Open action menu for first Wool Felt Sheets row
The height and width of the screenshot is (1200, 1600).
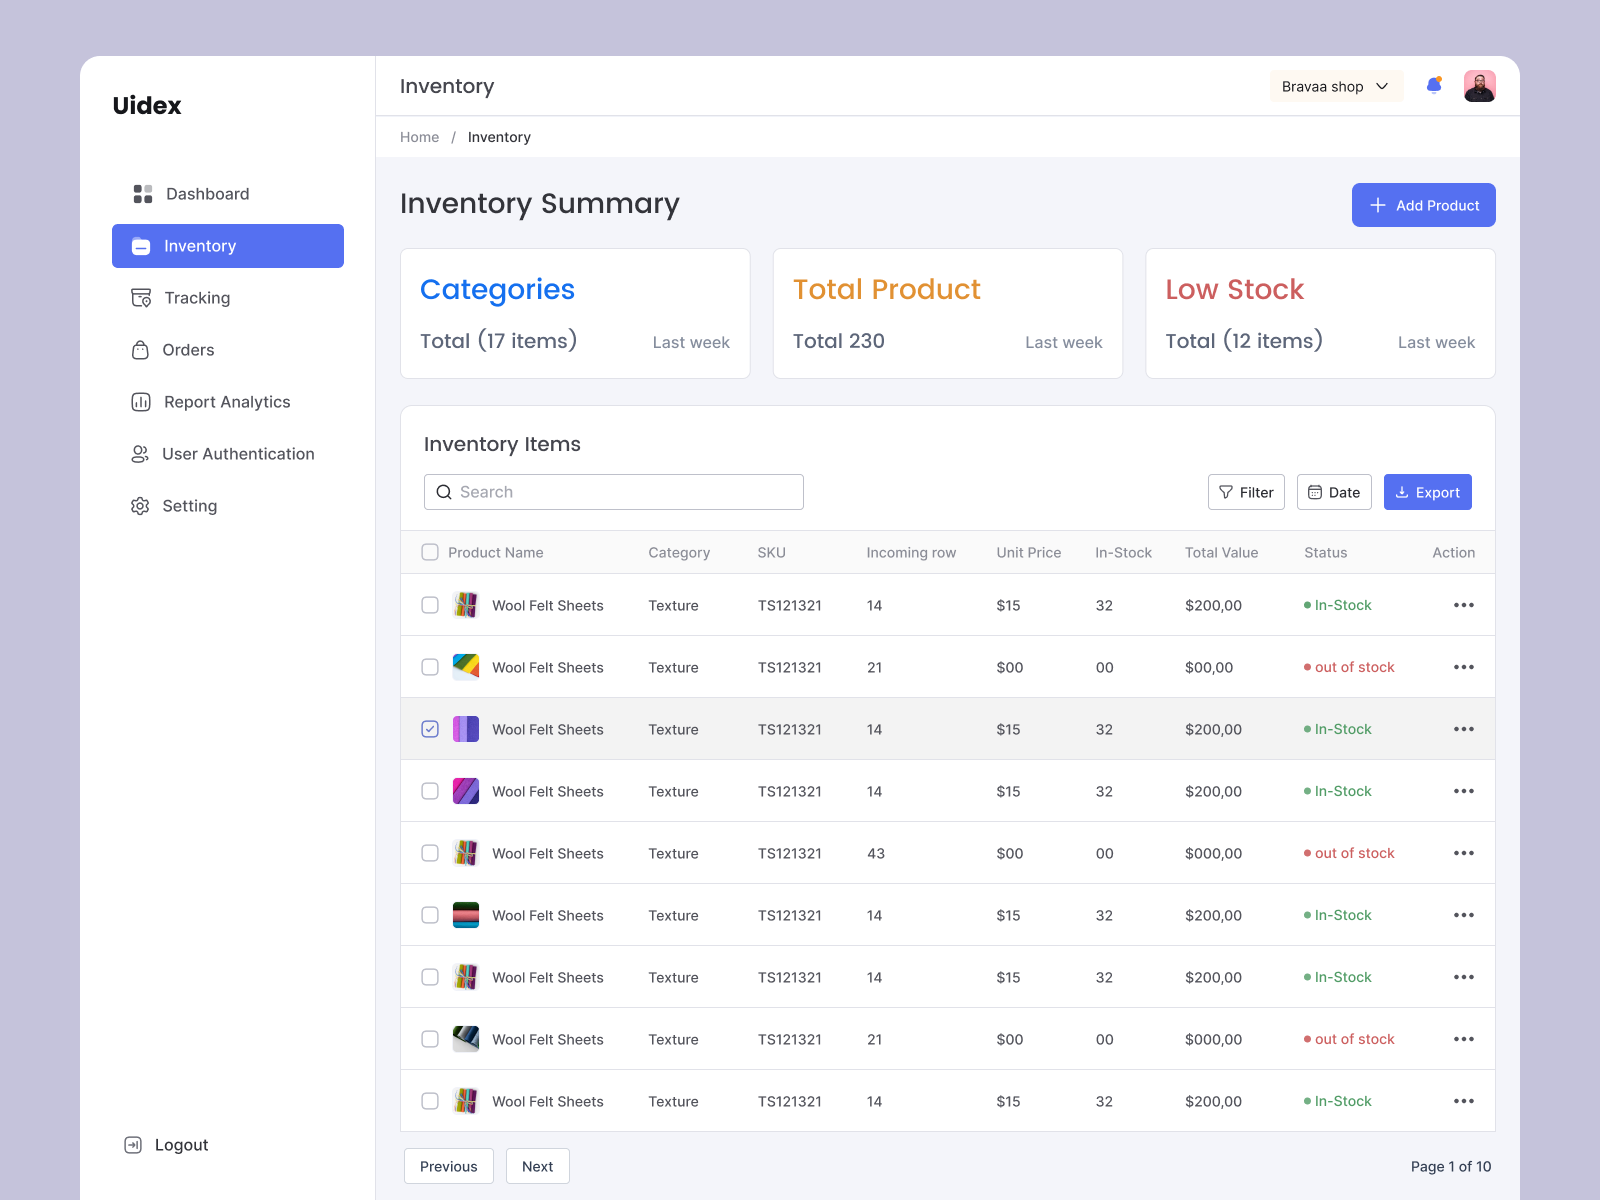click(x=1464, y=605)
